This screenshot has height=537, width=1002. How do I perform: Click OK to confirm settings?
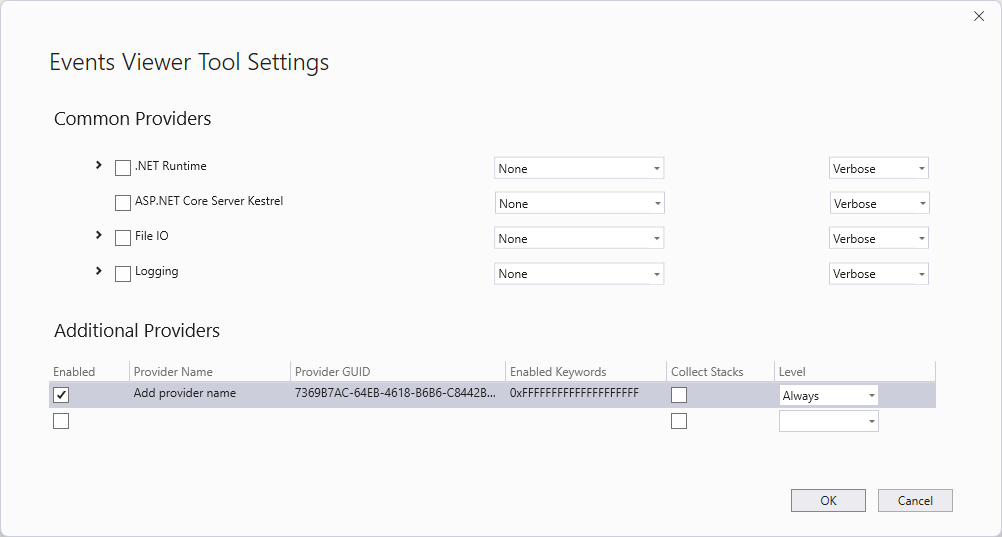tap(828, 501)
